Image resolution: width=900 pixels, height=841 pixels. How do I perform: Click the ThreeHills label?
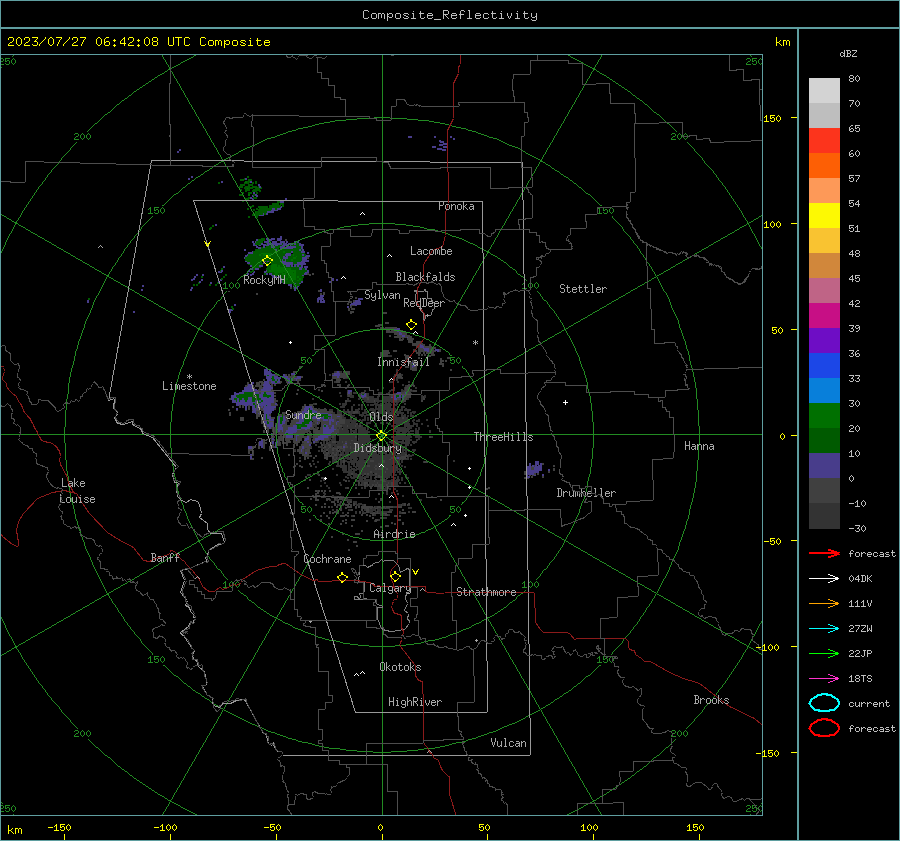[503, 437]
